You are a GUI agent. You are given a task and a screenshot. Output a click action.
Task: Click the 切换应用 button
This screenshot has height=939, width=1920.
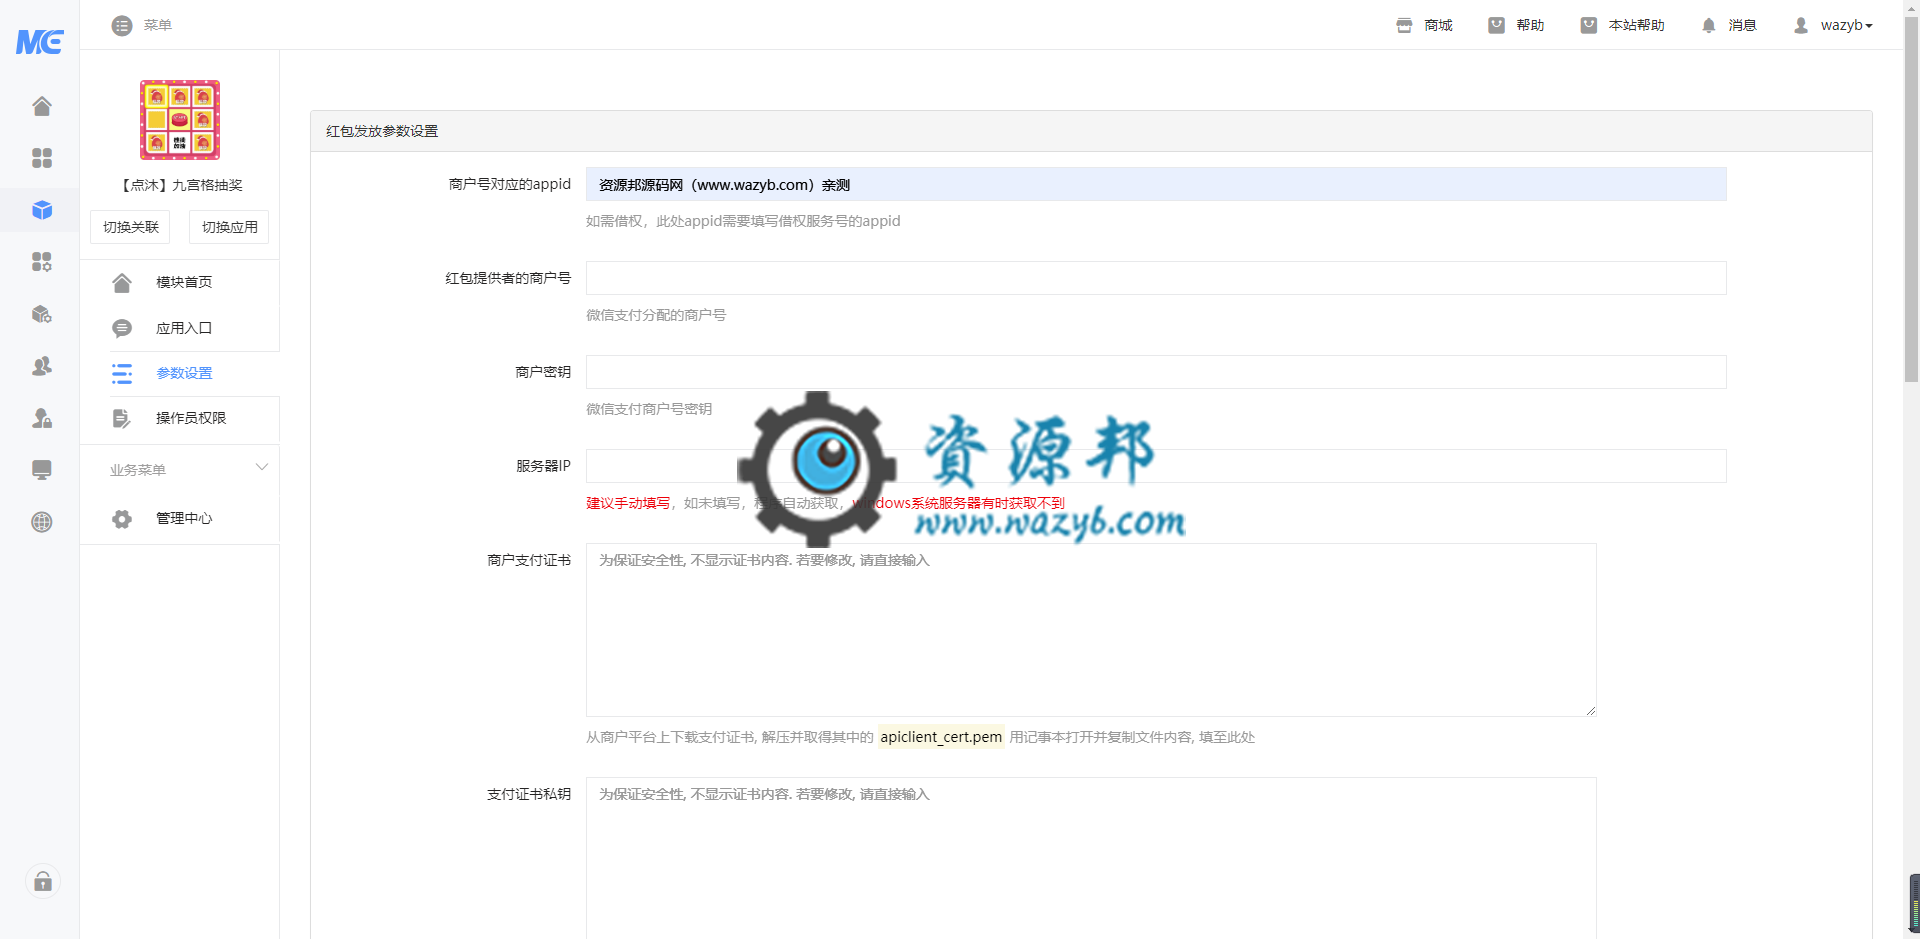(230, 227)
